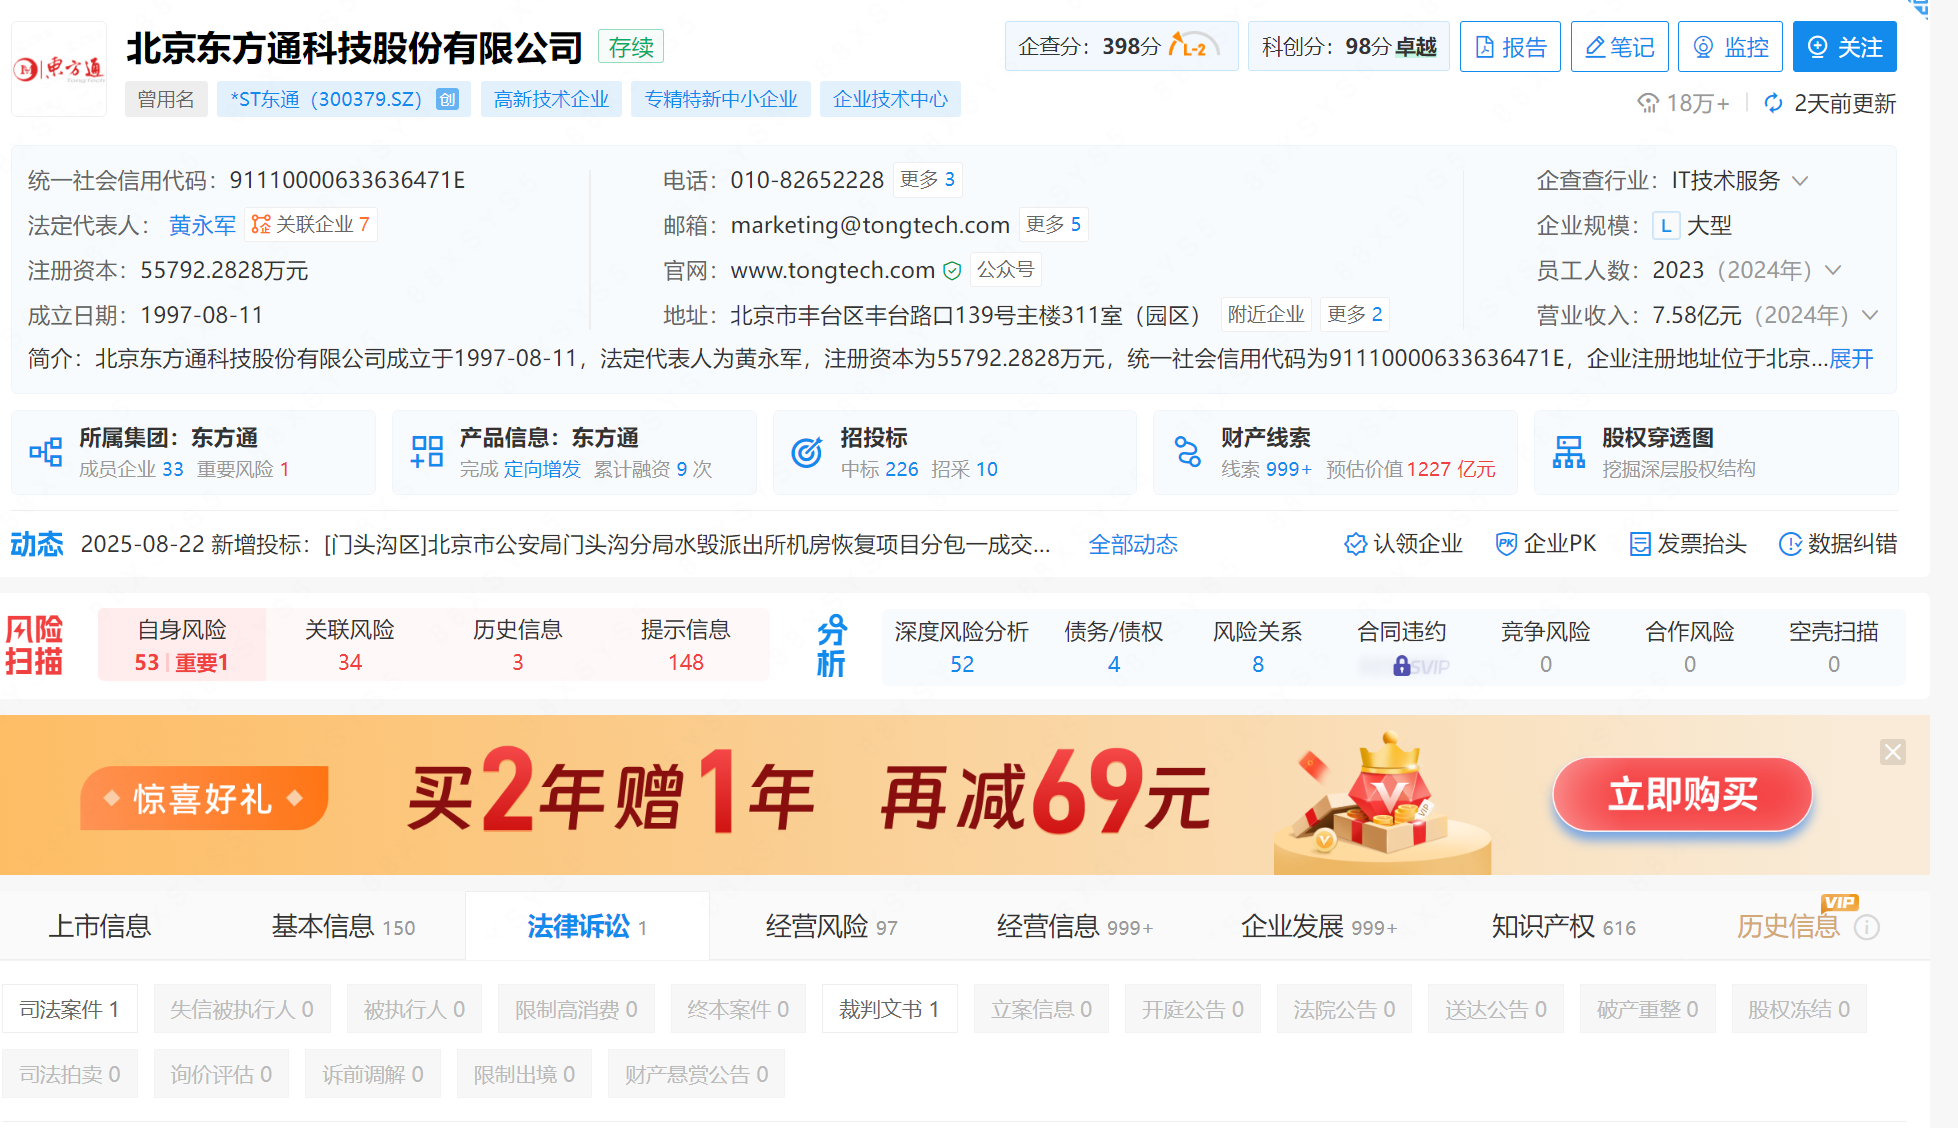
Task: Click the 曾用名 former name tag
Action: [166, 99]
